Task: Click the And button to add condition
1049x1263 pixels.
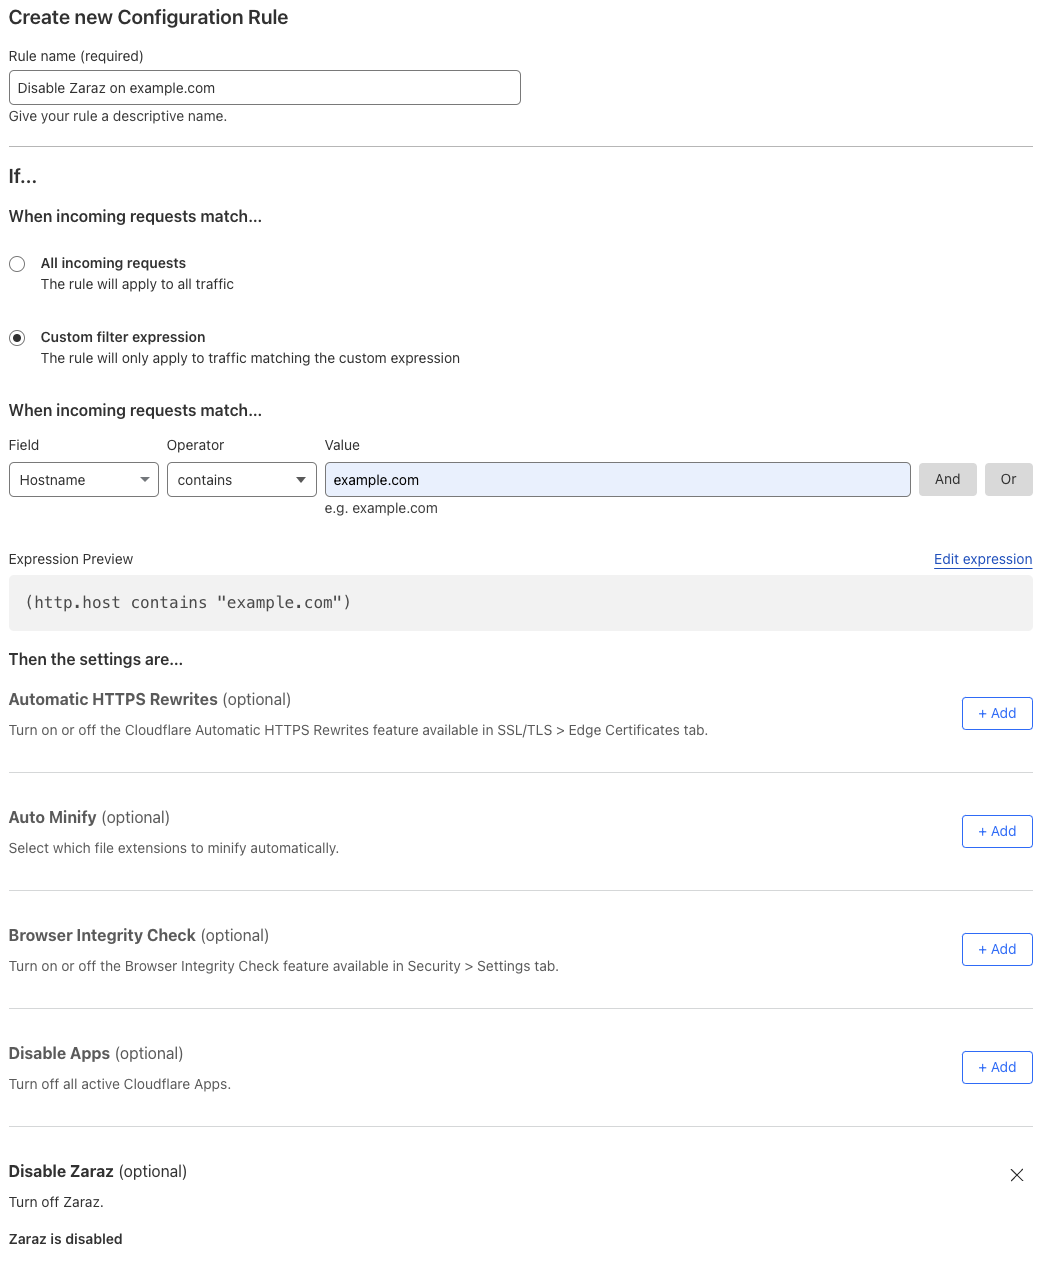Action: tap(947, 479)
